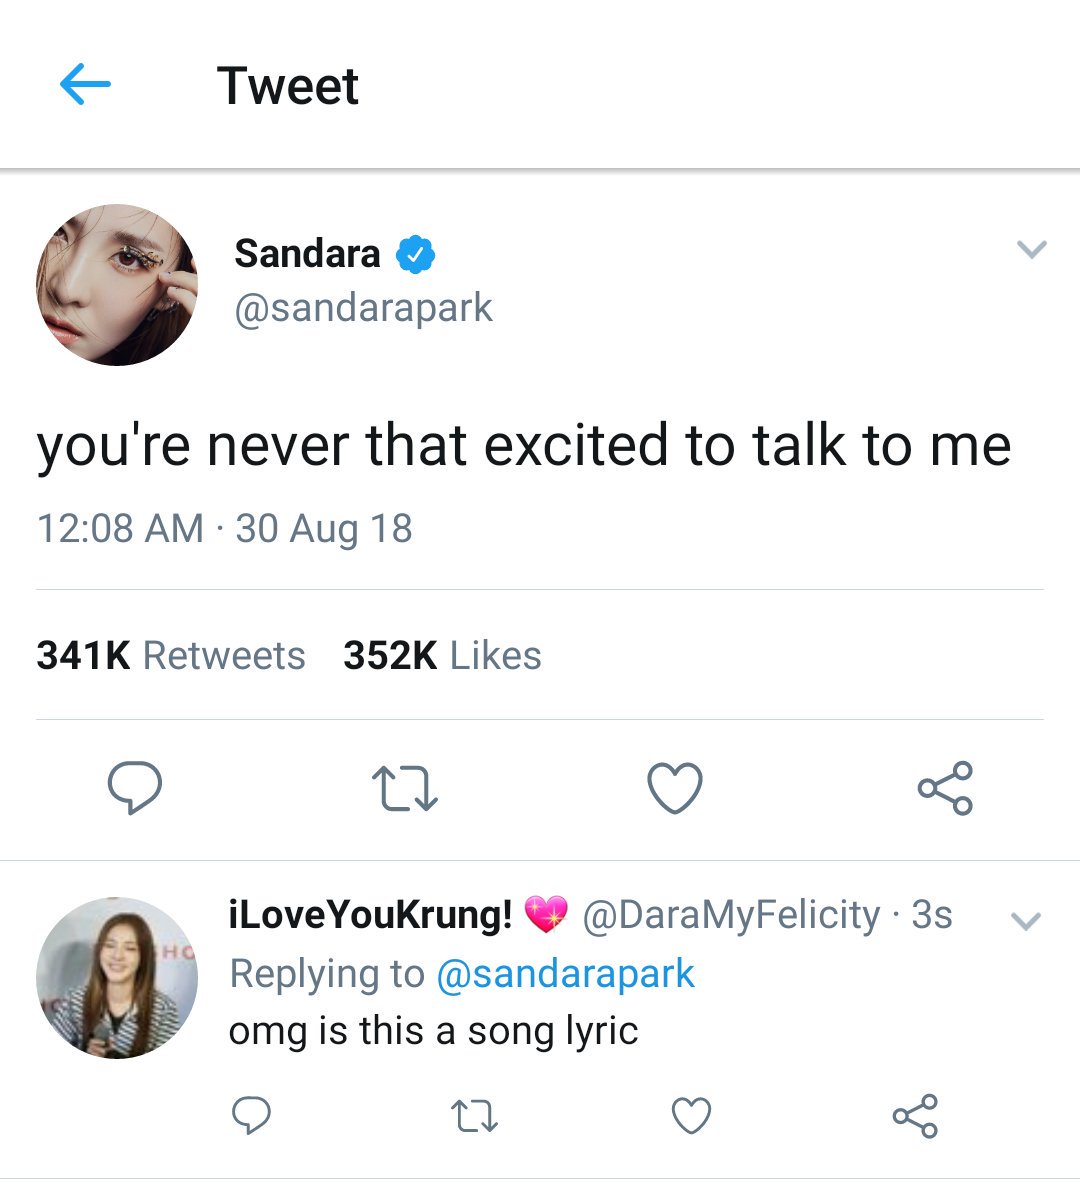Open @DaraMyFelicity profile handle
This screenshot has width=1080, height=1185.
pyautogui.click(x=731, y=915)
